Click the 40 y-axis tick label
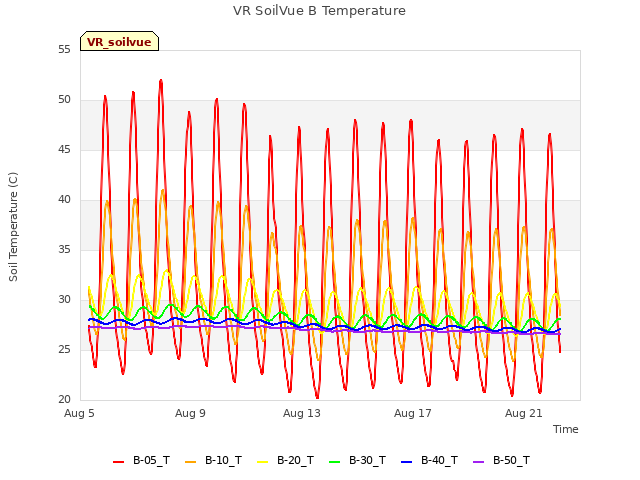The height and width of the screenshot is (480, 640). click(x=64, y=200)
